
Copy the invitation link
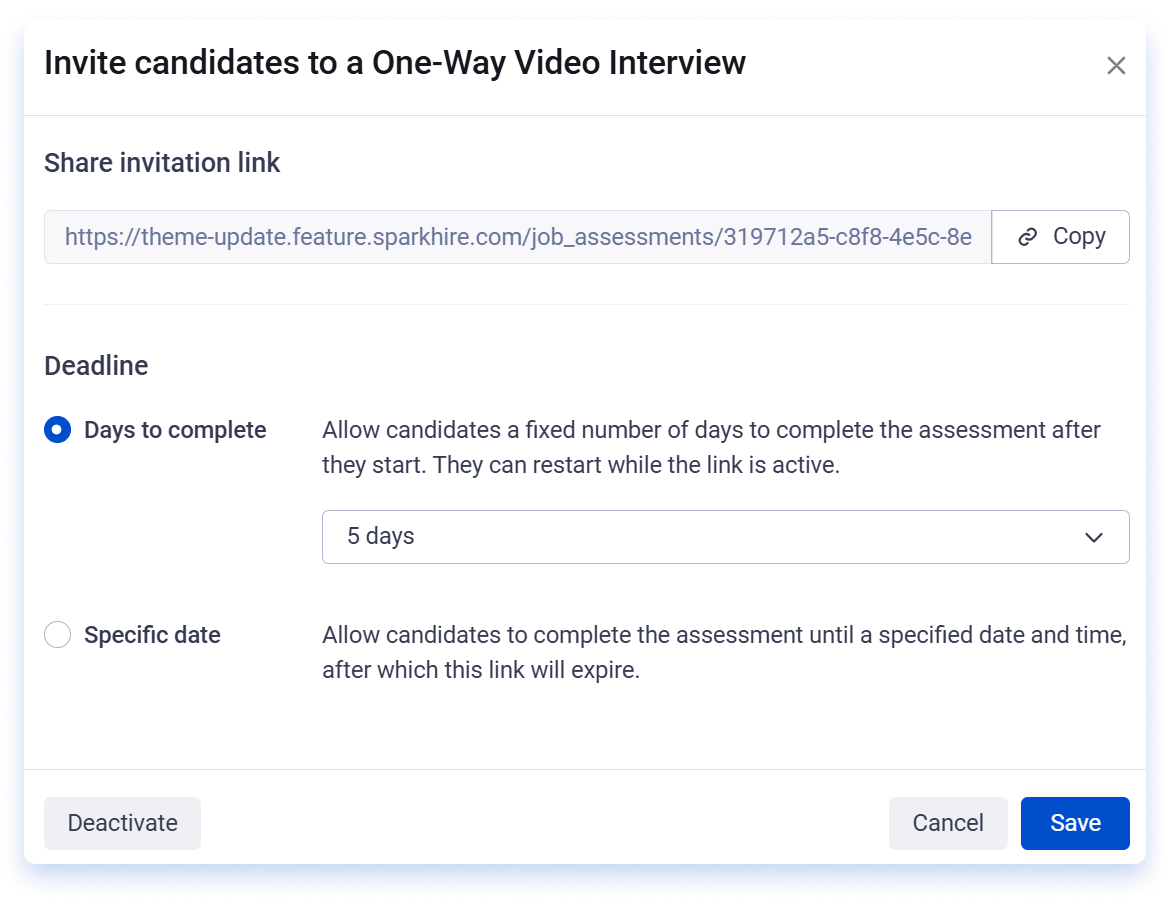pos(1060,237)
